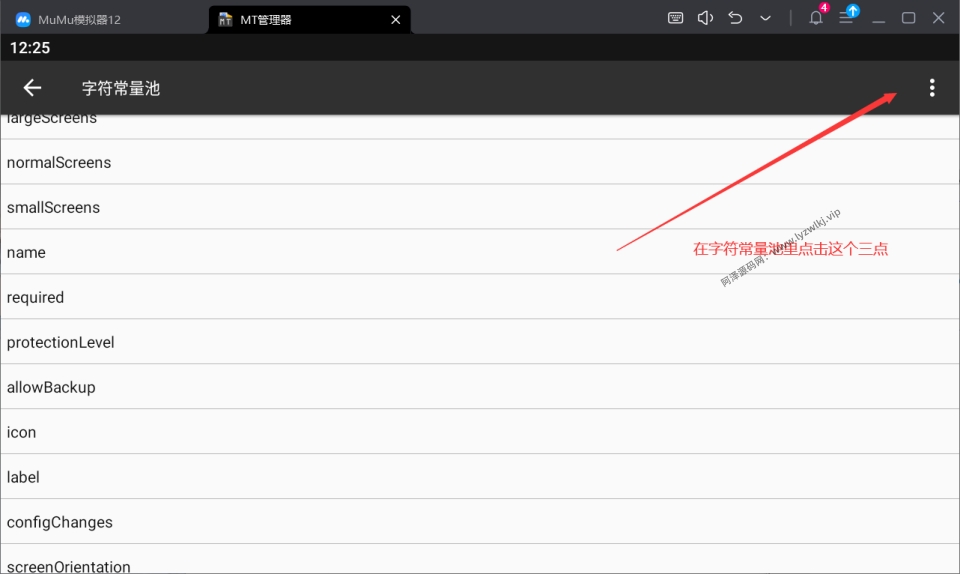Open the configChanges string entry
Image resolution: width=960 pixels, height=574 pixels.
(x=480, y=522)
